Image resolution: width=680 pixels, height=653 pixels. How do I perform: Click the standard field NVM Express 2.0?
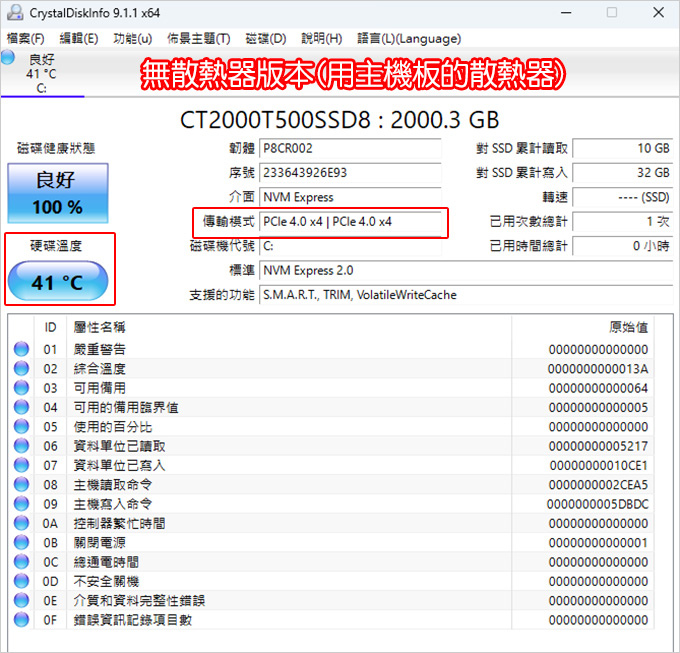466,271
